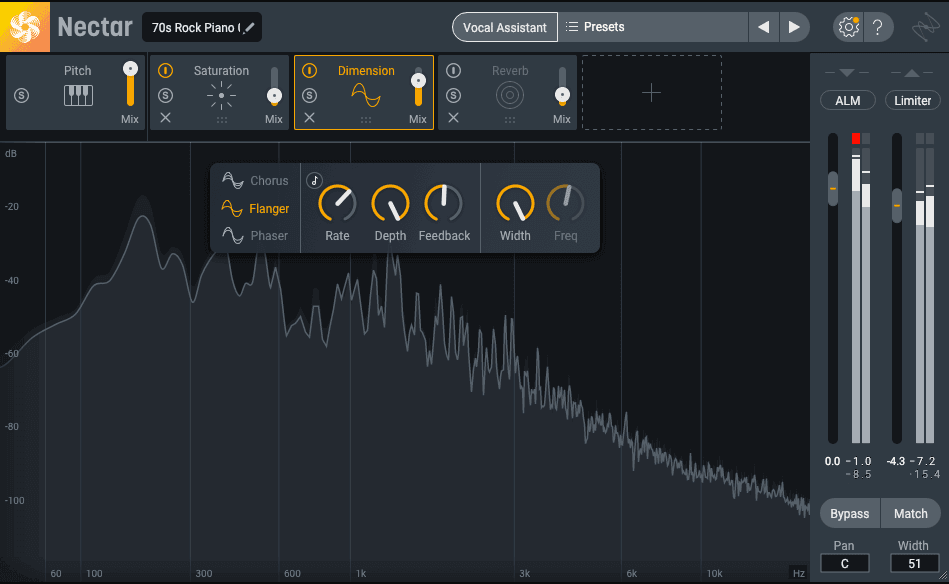The width and height of the screenshot is (949, 584).
Task: Click the Pan value field
Action: [x=844, y=563]
